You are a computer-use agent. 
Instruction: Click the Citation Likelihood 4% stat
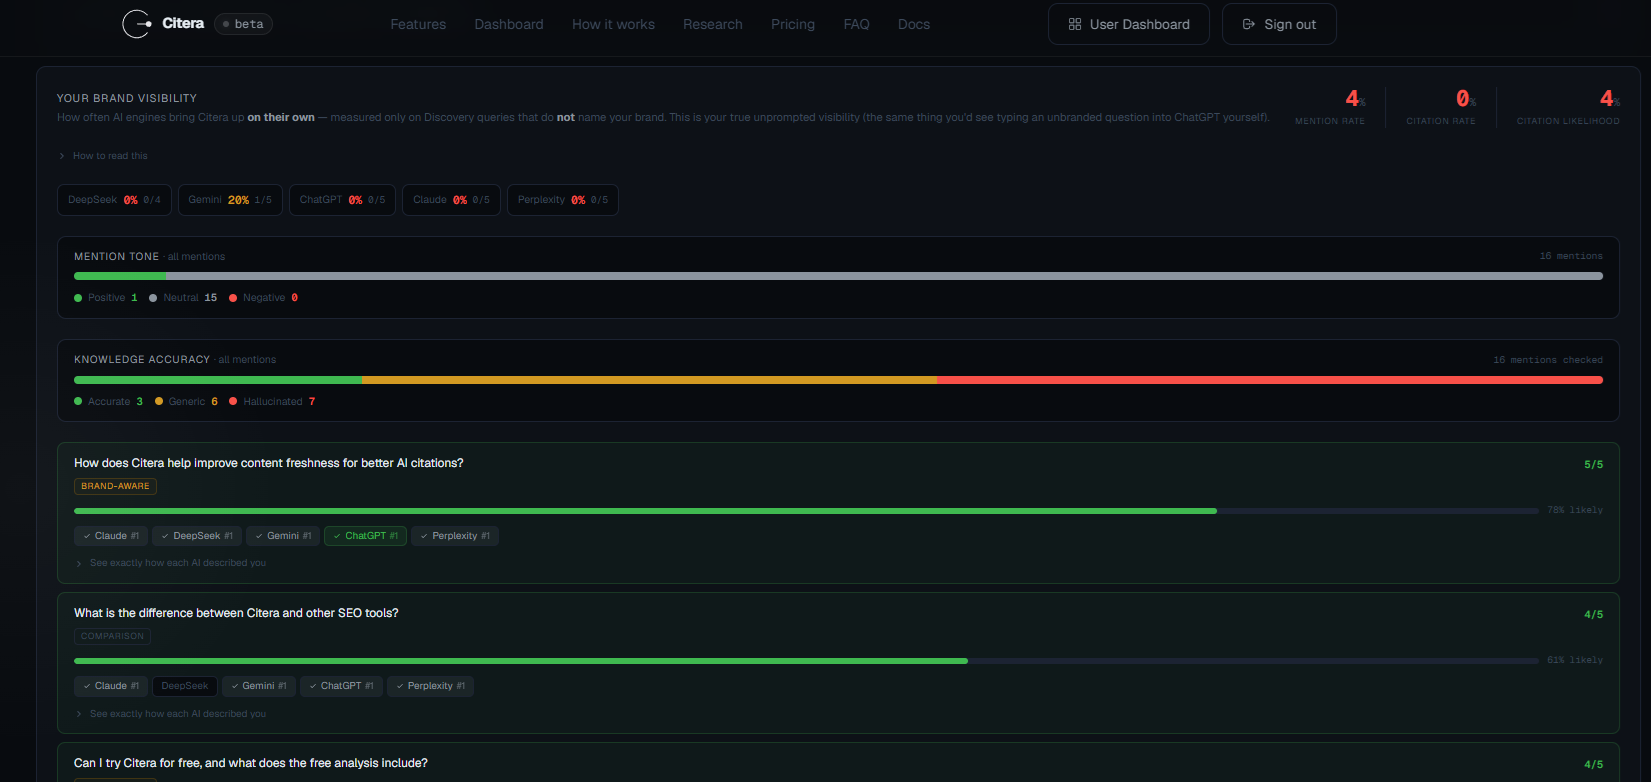click(1568, 107)
